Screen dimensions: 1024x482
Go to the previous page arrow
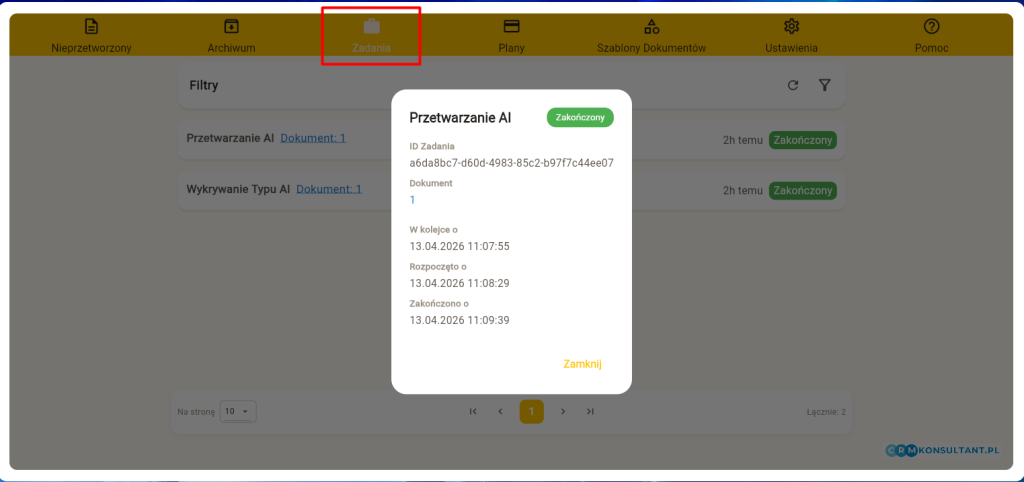click(x=501, y=411)
